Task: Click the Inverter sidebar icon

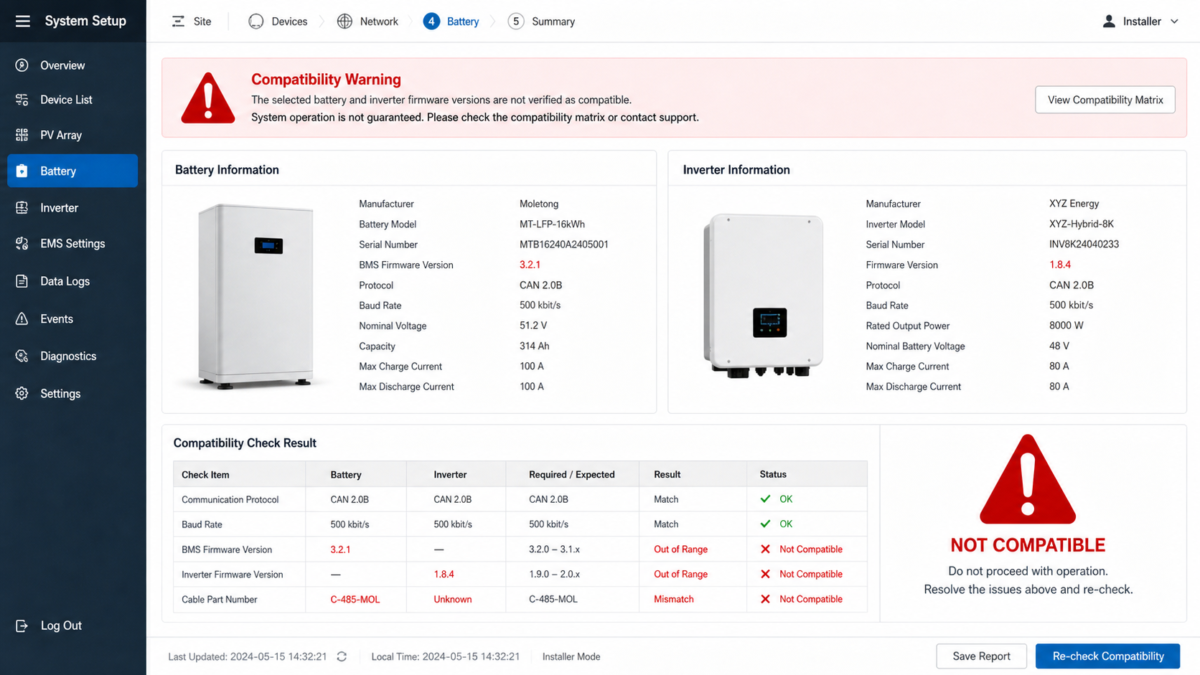Action: pos(21,208)
